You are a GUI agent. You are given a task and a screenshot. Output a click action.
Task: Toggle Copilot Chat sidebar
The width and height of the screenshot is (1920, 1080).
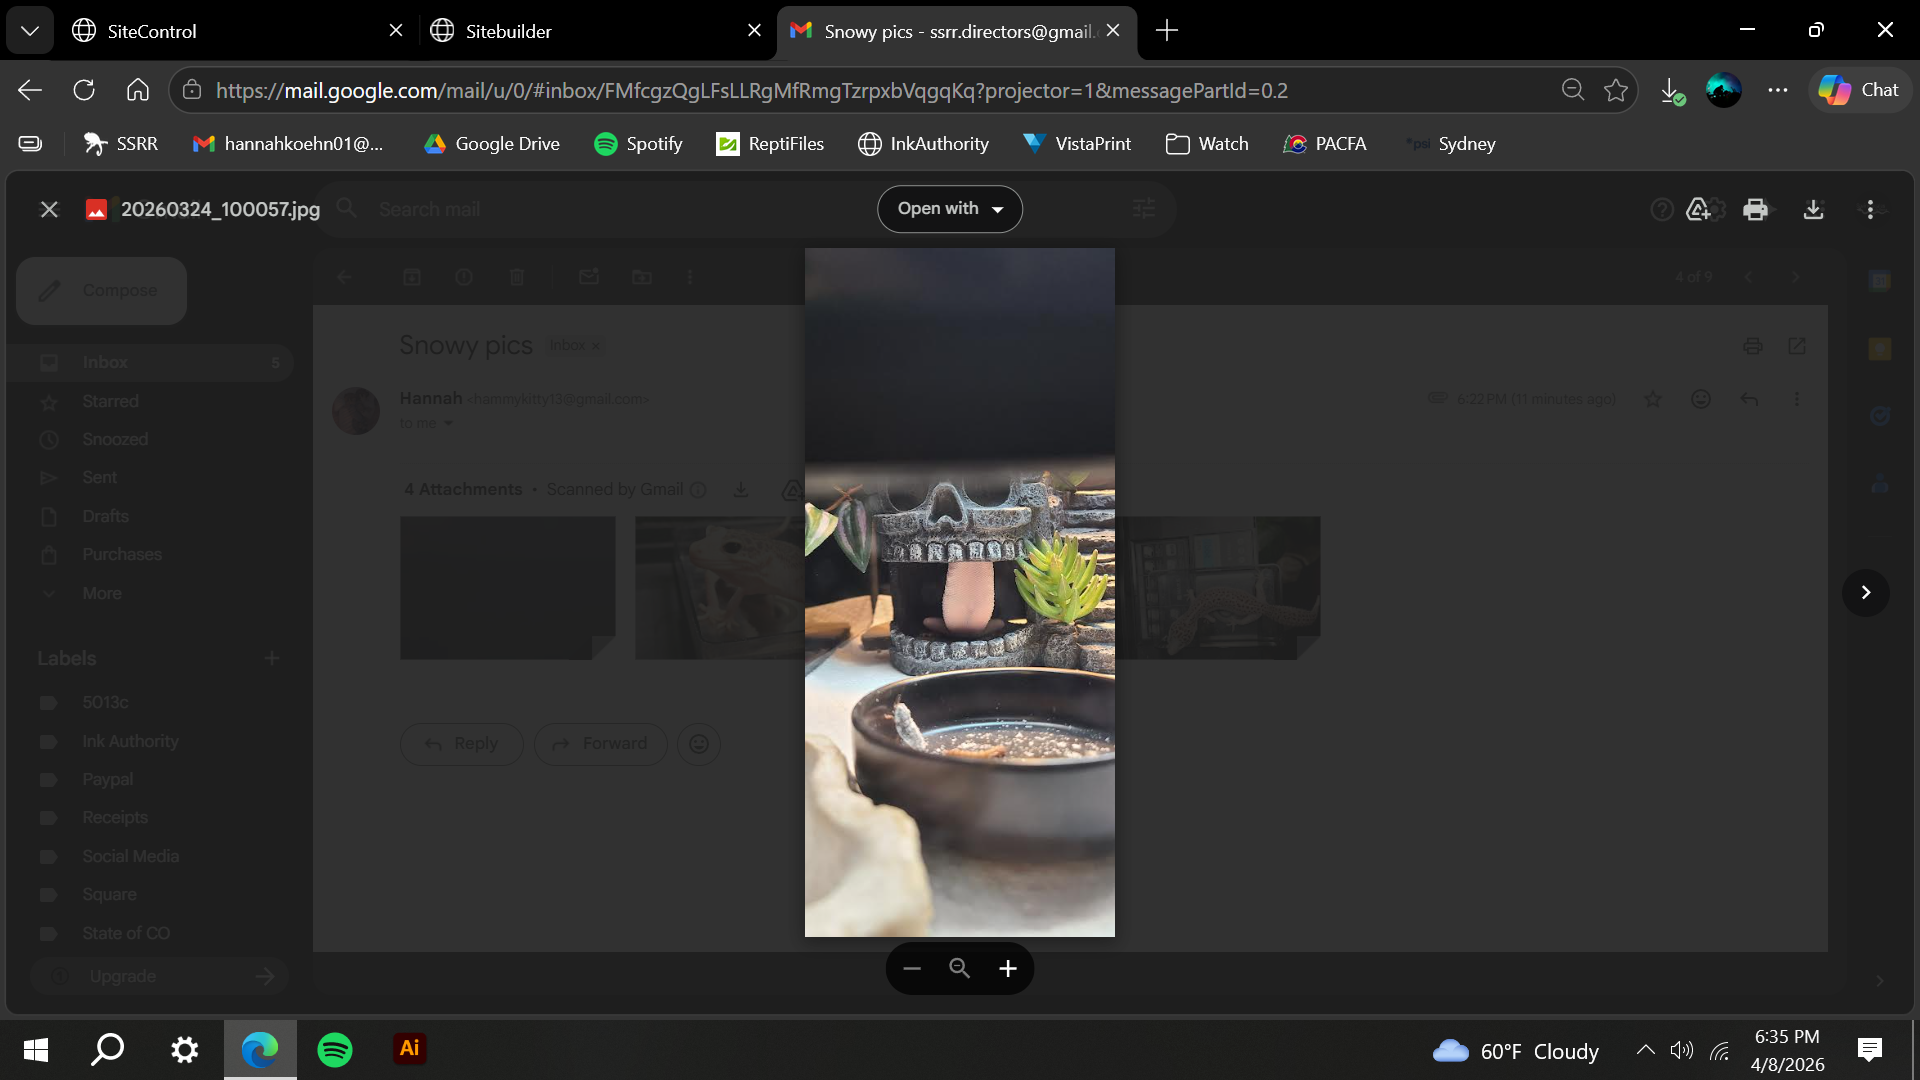click(x=1859, y=90)
